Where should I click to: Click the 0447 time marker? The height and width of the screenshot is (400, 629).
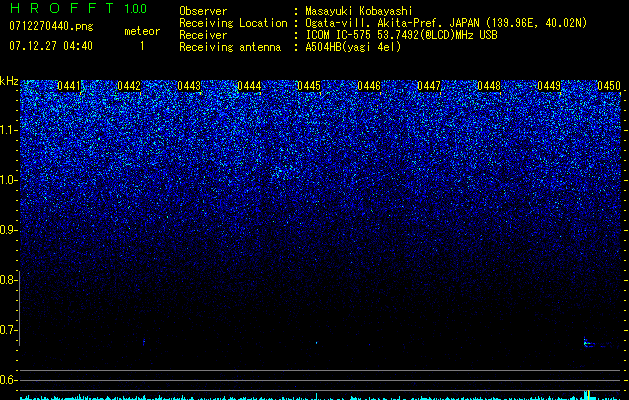click(x=429, y=86)
